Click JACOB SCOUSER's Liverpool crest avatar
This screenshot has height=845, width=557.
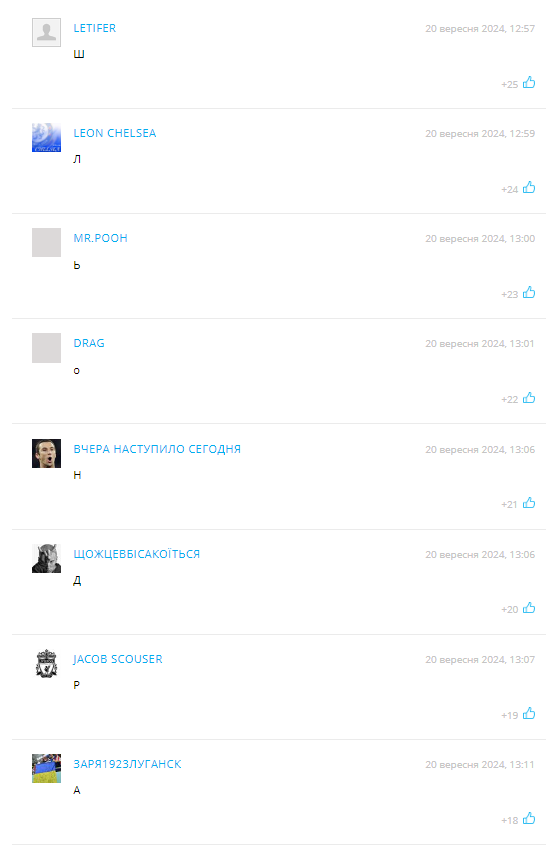[46, 663]
